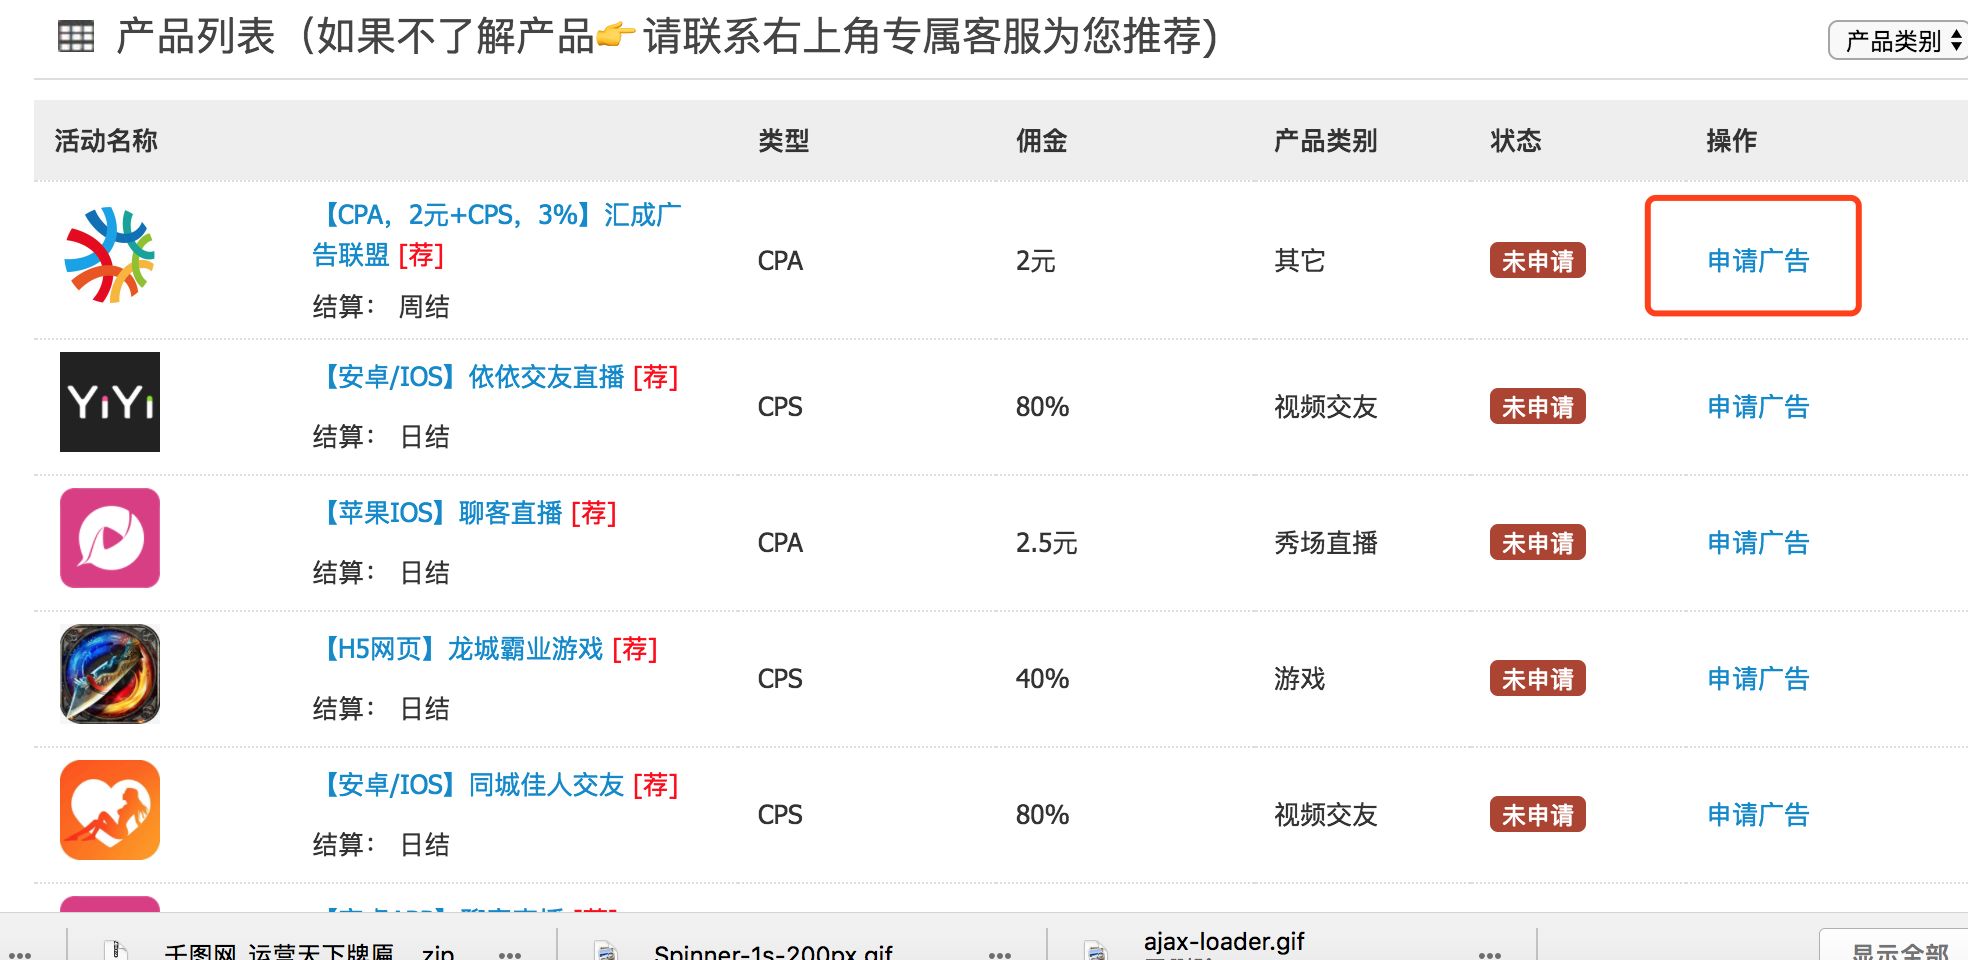Select the 2元 commission cell
This screenshot has width=1968, height=960.
click(1036, 261)
